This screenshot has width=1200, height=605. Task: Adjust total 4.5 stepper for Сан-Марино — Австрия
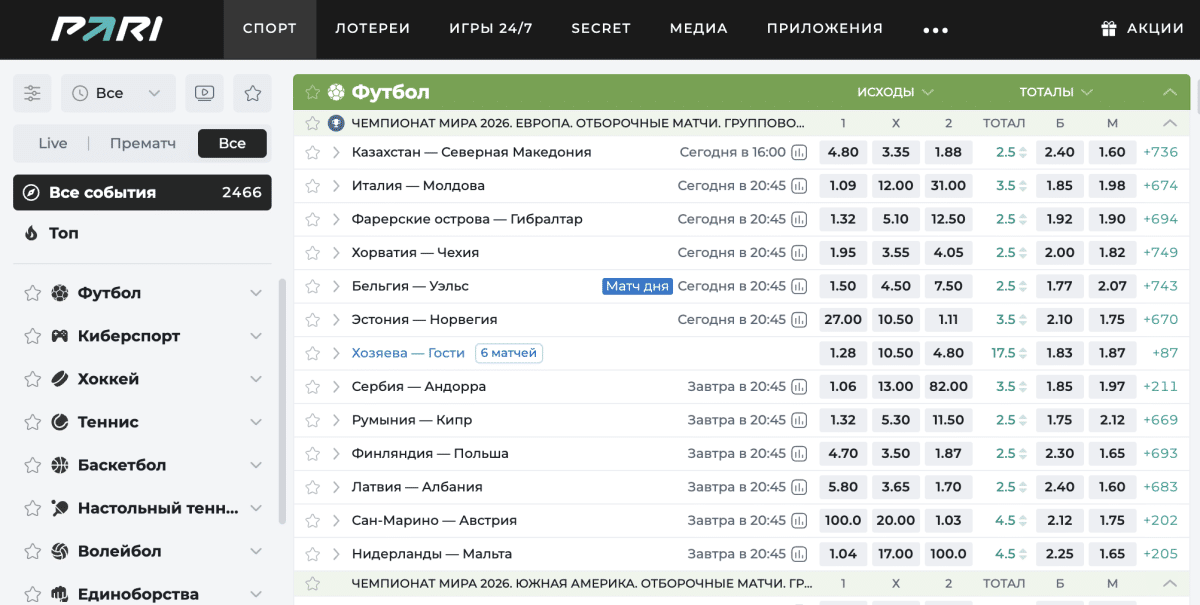(1023, 521)
